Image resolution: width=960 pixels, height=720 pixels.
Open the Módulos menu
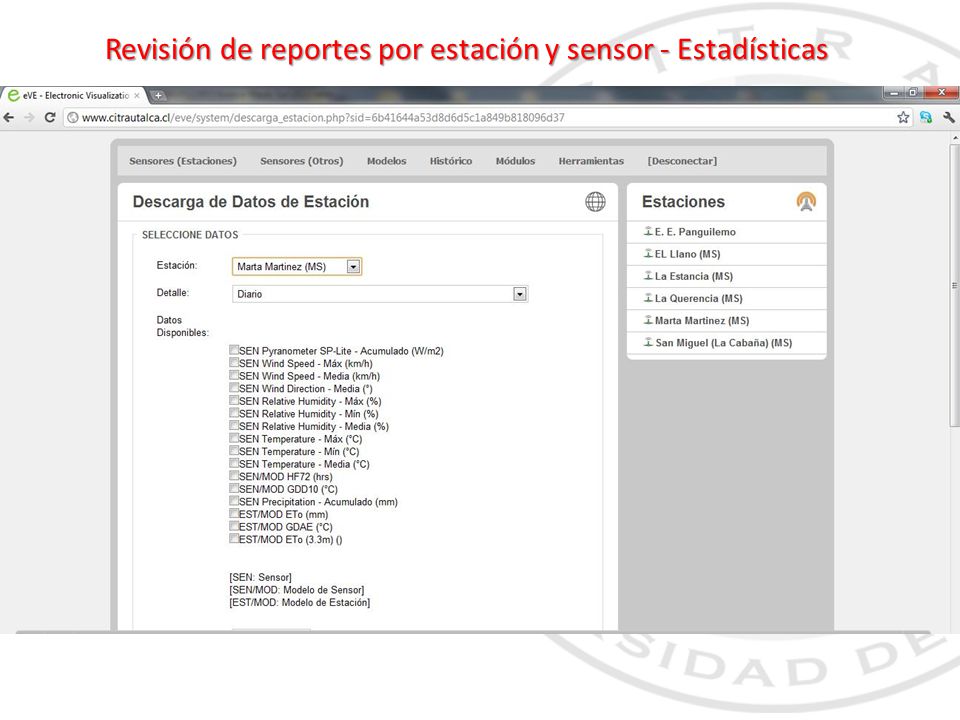515,161
